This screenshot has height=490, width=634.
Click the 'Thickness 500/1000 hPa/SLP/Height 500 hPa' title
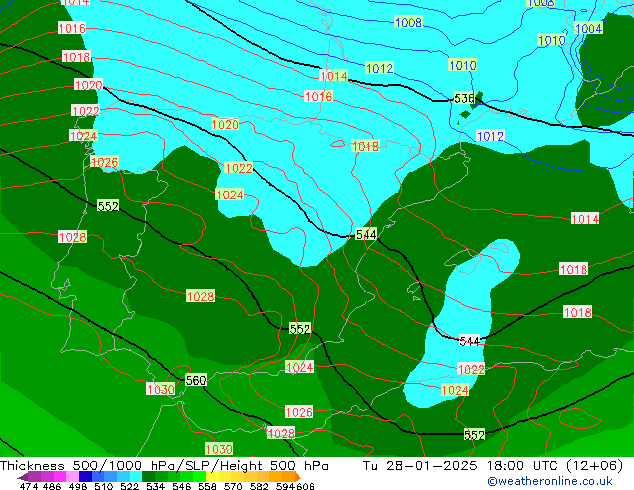164,466
